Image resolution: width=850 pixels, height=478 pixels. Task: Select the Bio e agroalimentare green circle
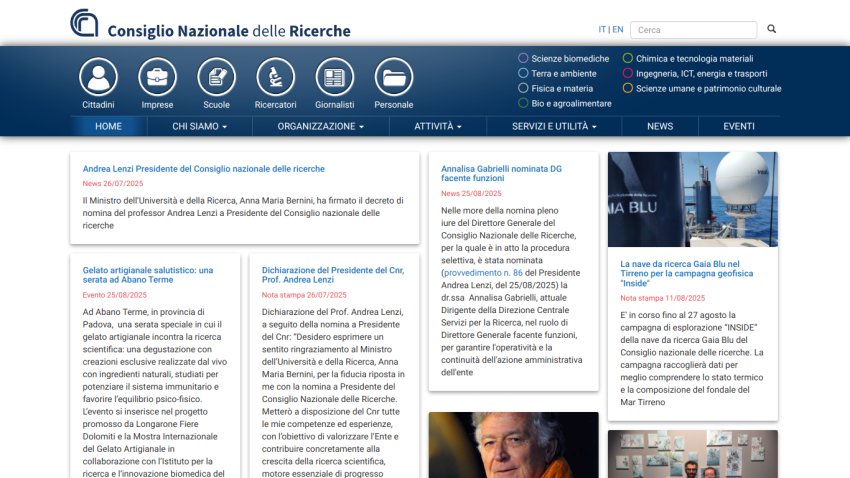pos(523,103)
